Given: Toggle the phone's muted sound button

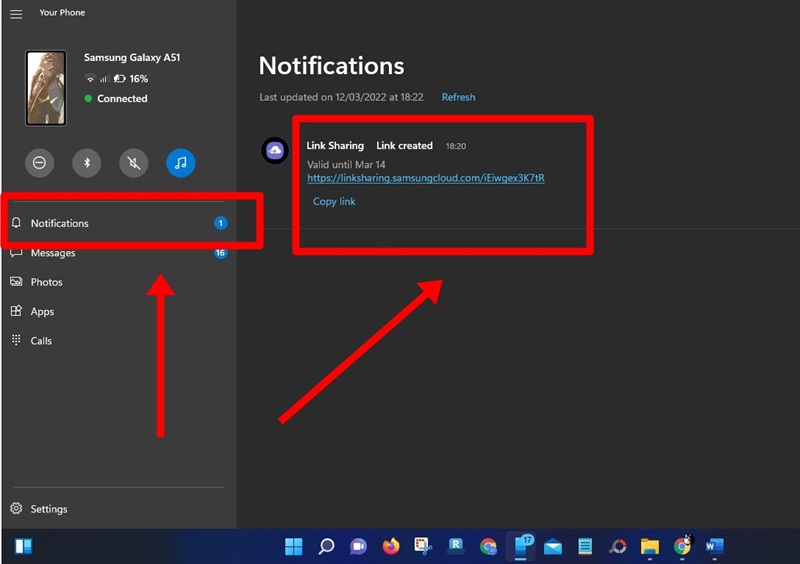Looking at the screenshot, I should pos(134,162).
